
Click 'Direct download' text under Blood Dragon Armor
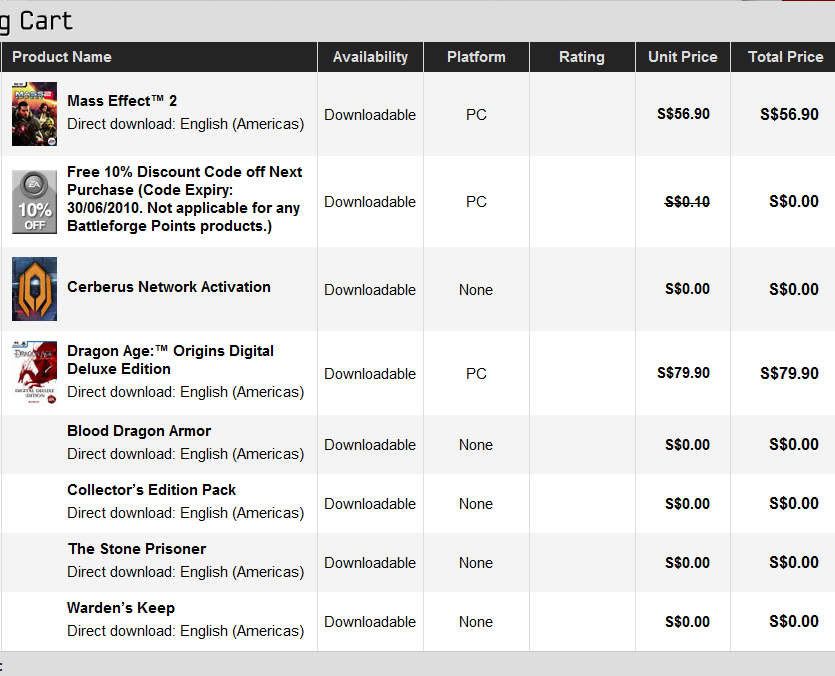click(x=185, y=454)
